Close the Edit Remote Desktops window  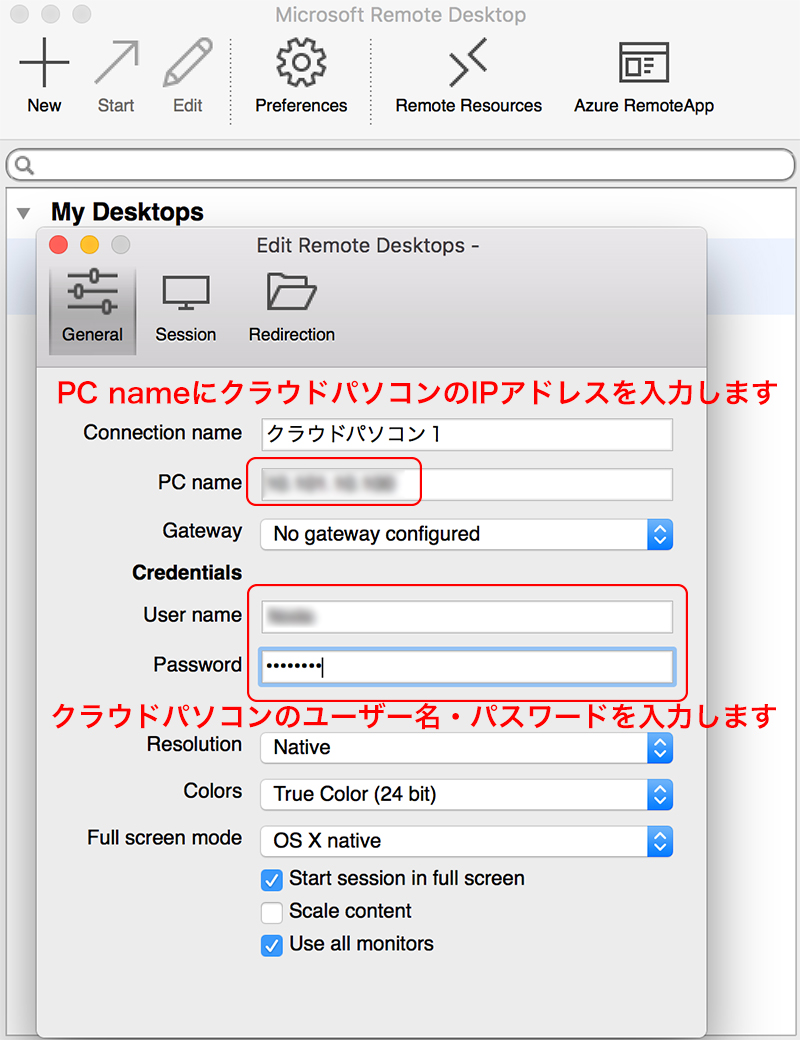[58, 245]
